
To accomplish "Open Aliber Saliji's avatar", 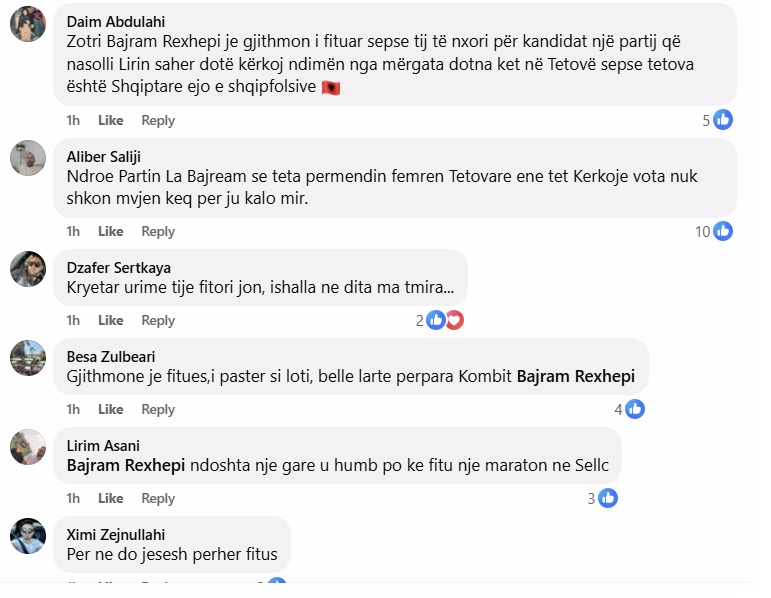I will click(x=28, y=158).
